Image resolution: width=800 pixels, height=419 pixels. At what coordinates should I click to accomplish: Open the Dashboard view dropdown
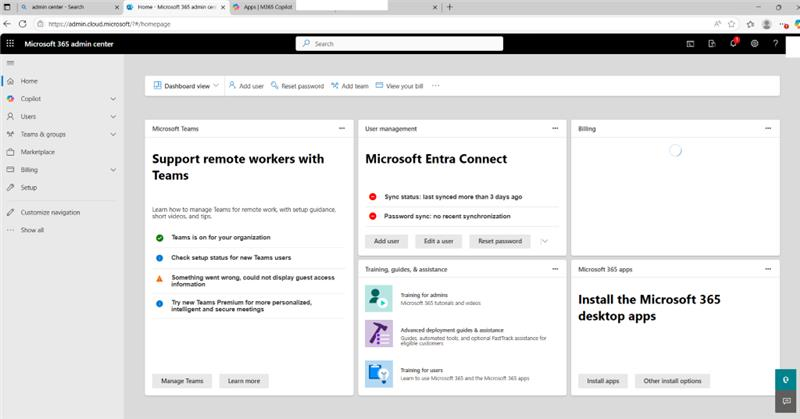(186, 86)
